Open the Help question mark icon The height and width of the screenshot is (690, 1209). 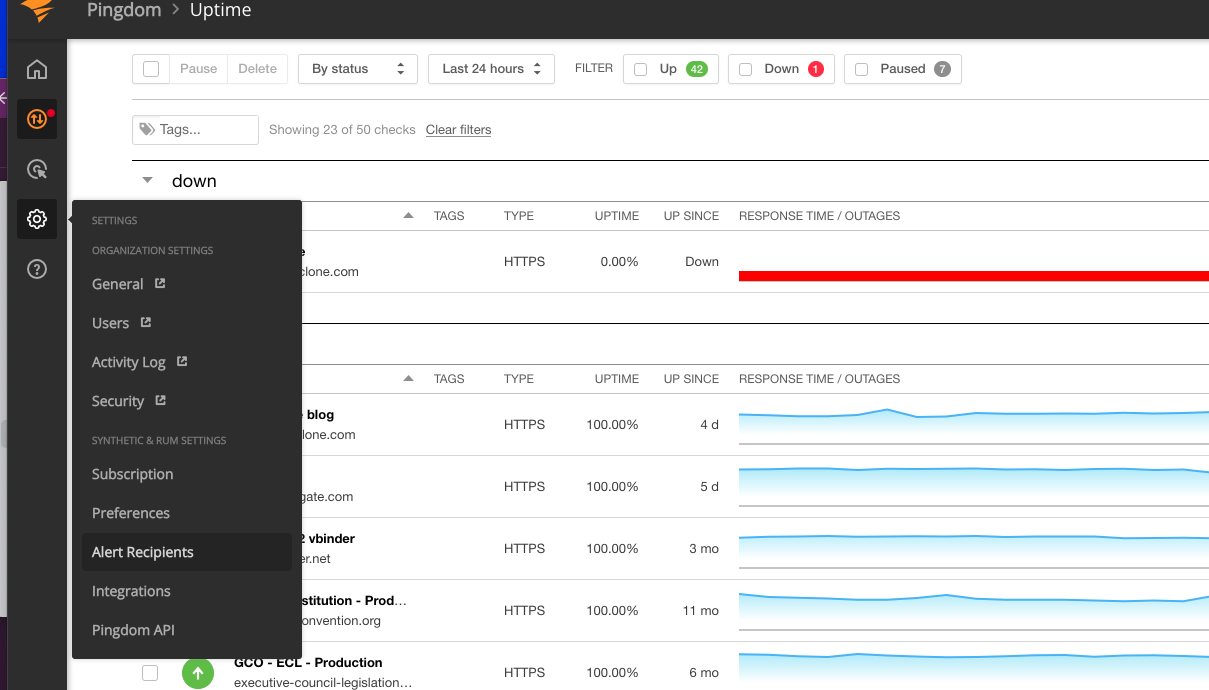pos(37,269)
